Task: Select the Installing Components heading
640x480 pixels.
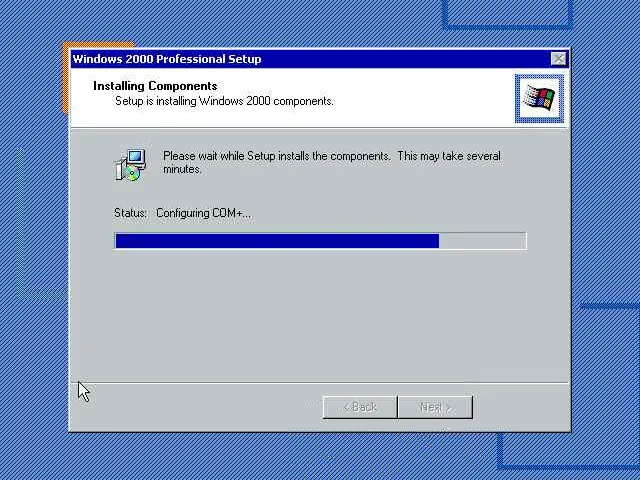Action: click(x=155, y=86)
